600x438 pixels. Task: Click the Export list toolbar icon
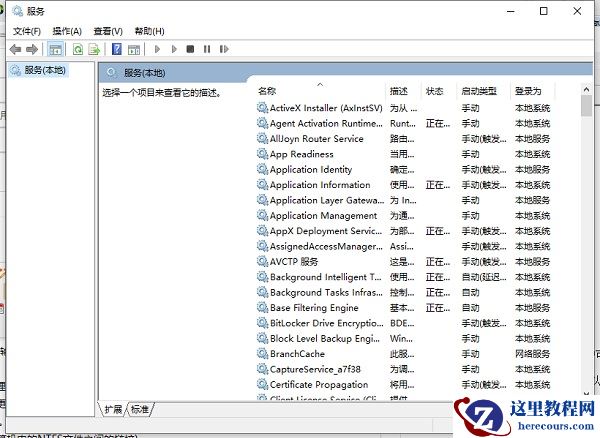94,49
